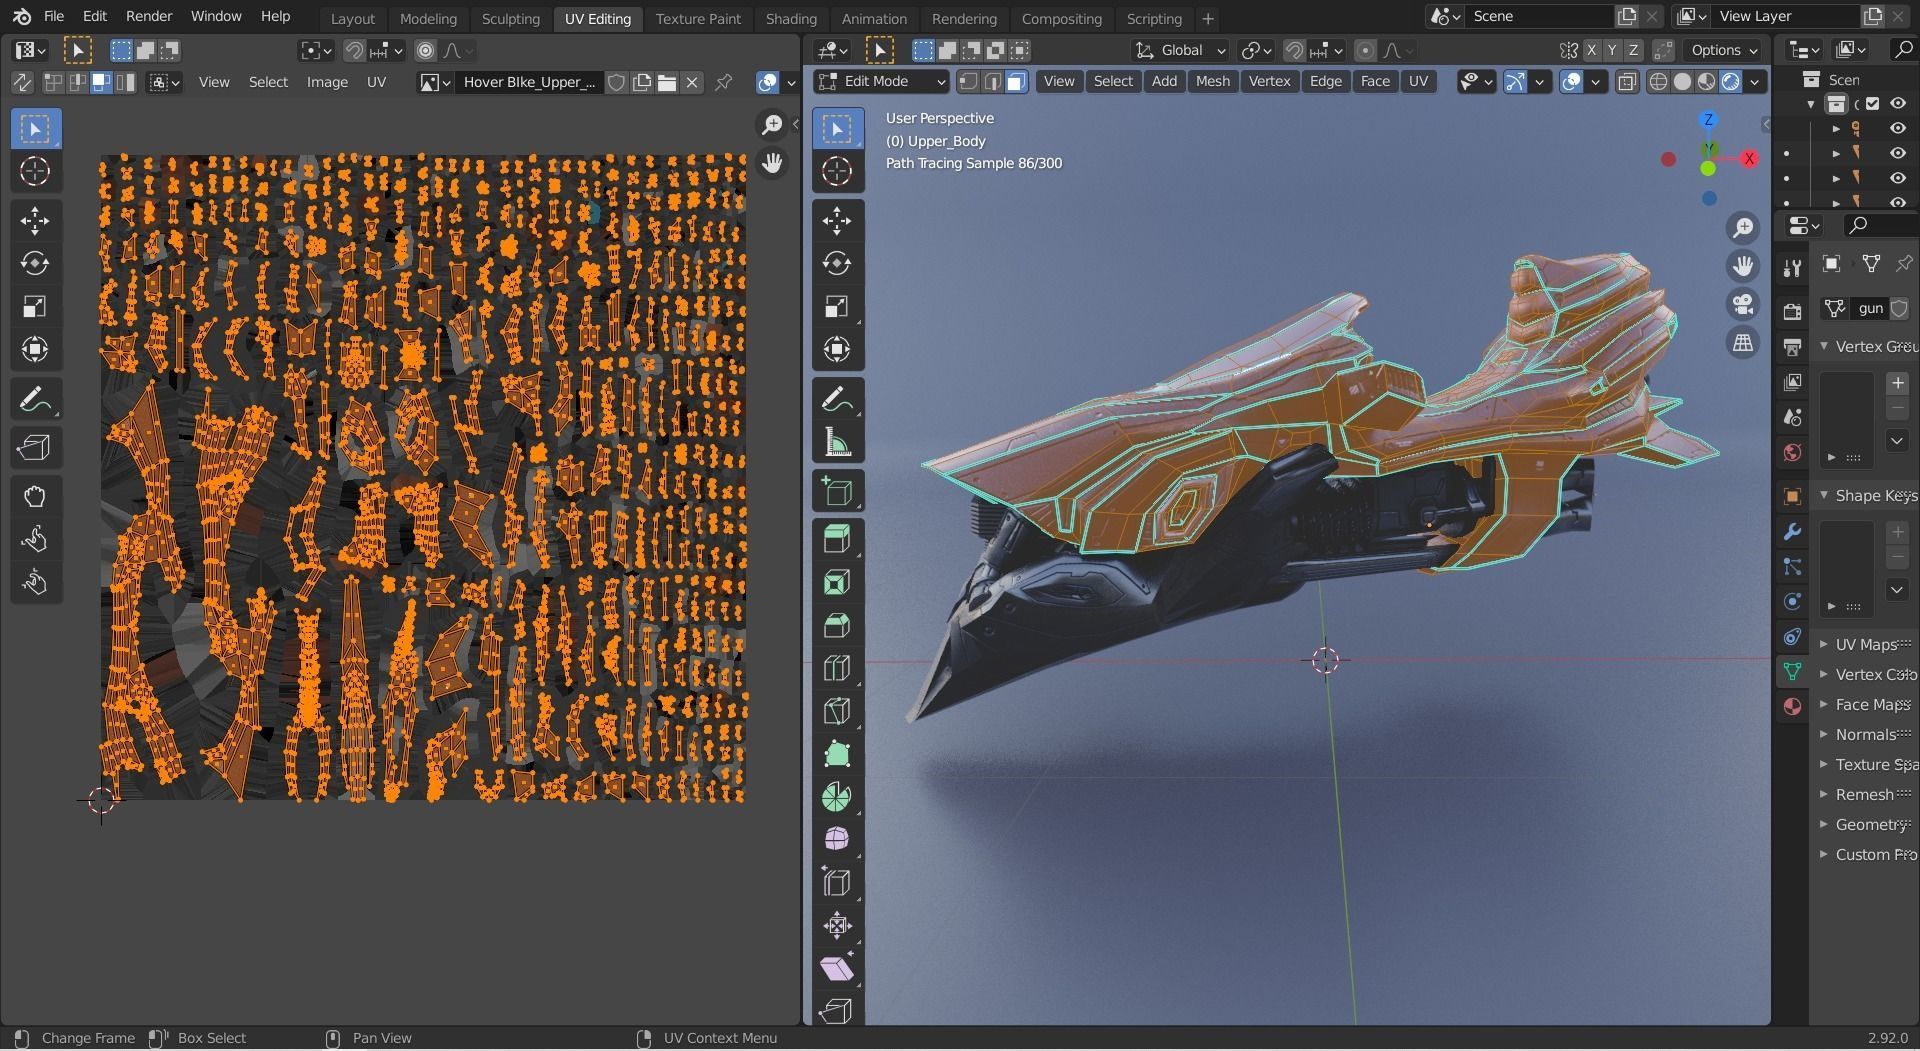Click the red X axis on navigation gizmo
Screen dimensions: 1920x1051
1749,159
